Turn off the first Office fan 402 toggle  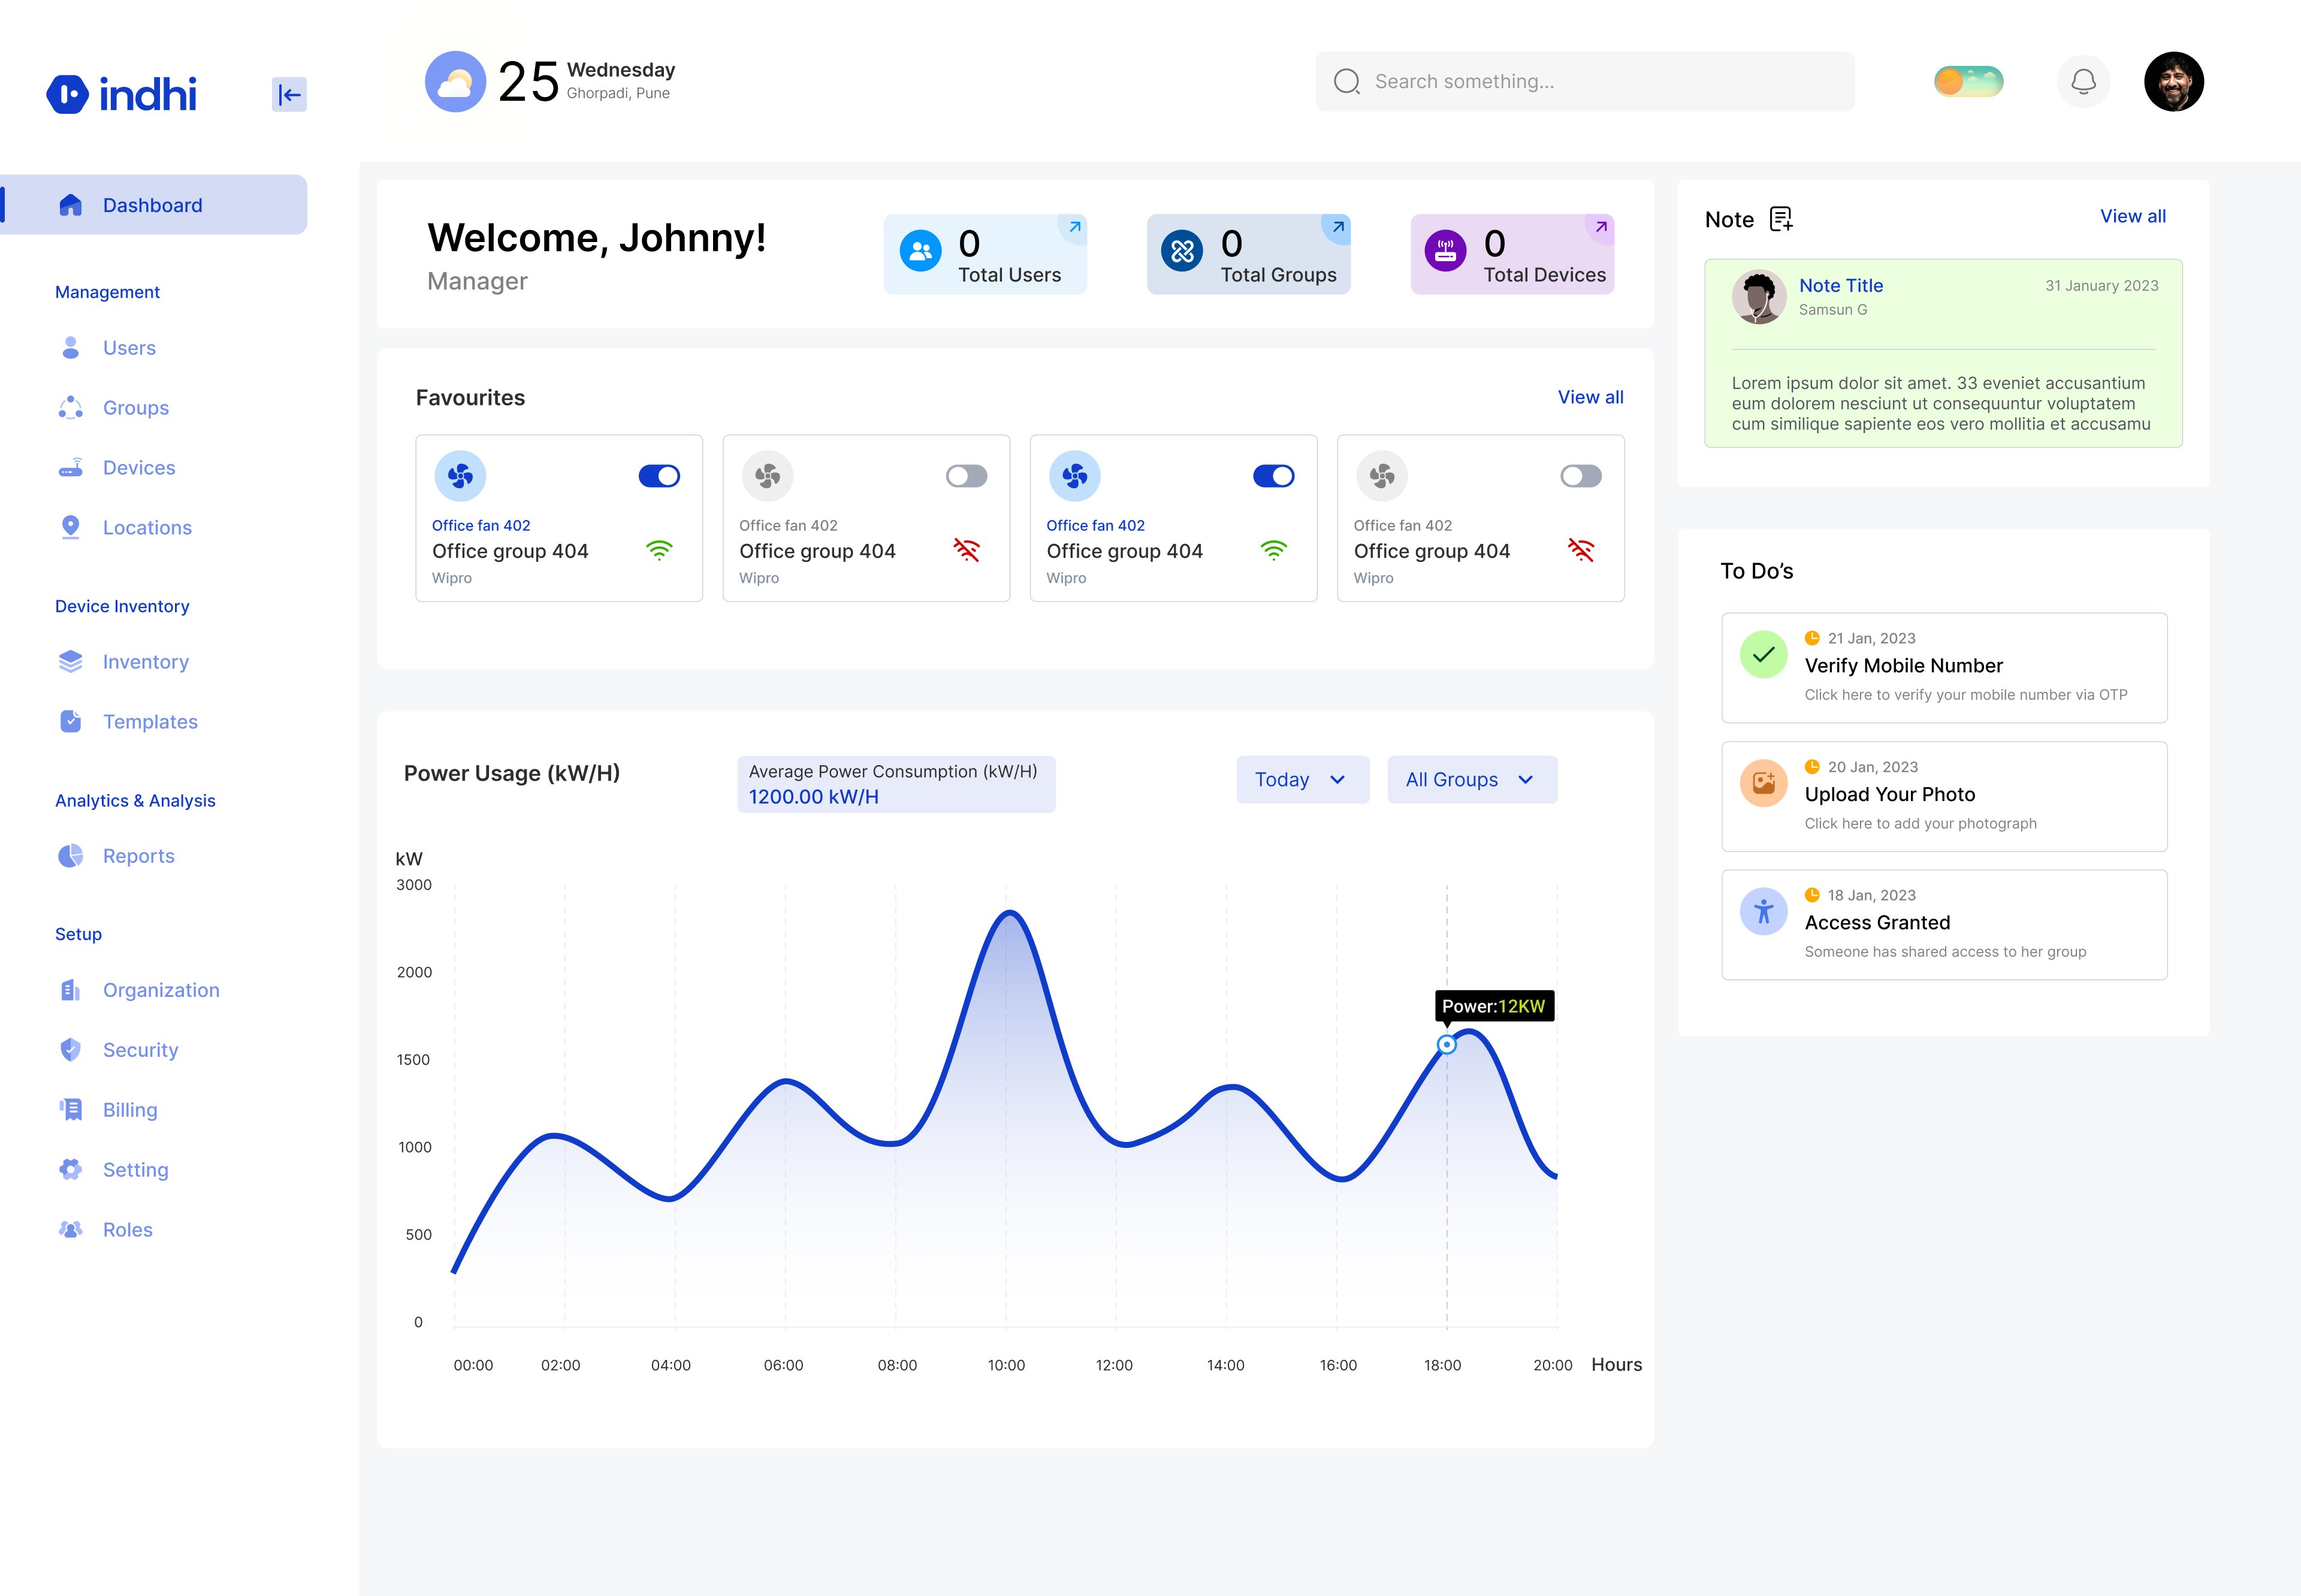point(659,476)
